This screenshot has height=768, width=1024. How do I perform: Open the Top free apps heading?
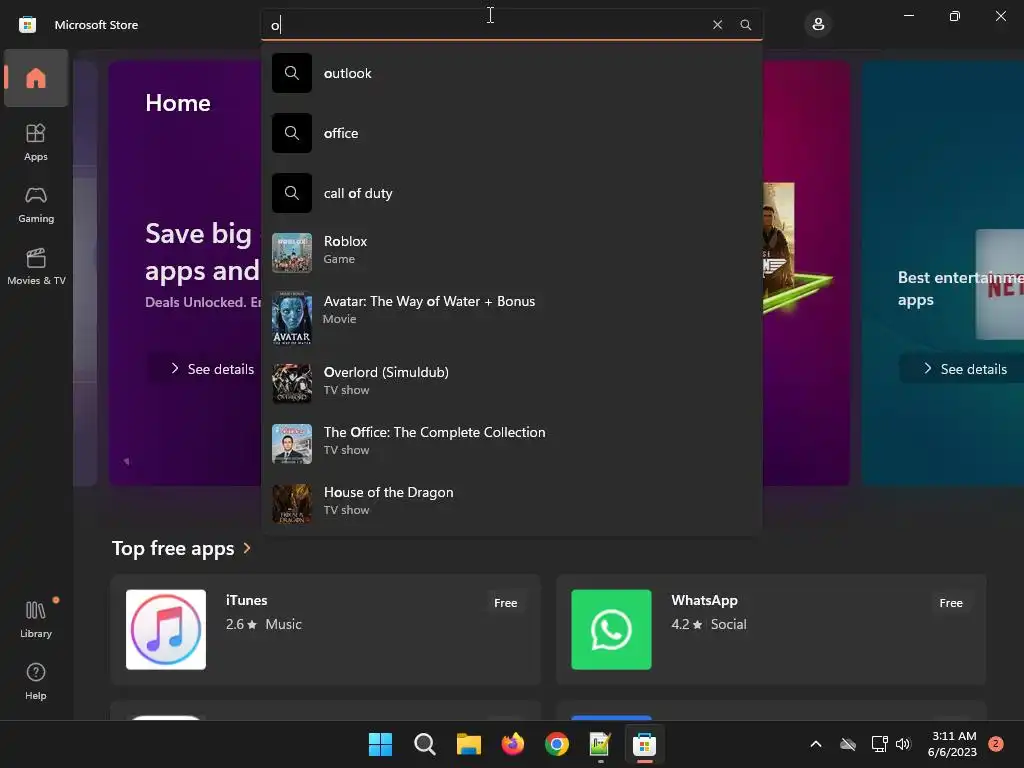click(173, 548)
